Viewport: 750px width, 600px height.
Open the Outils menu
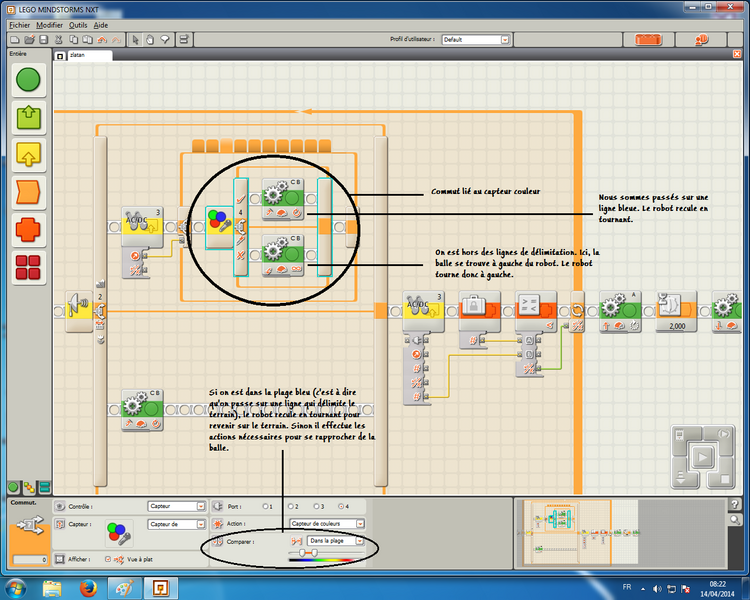(x=78, y=24)
